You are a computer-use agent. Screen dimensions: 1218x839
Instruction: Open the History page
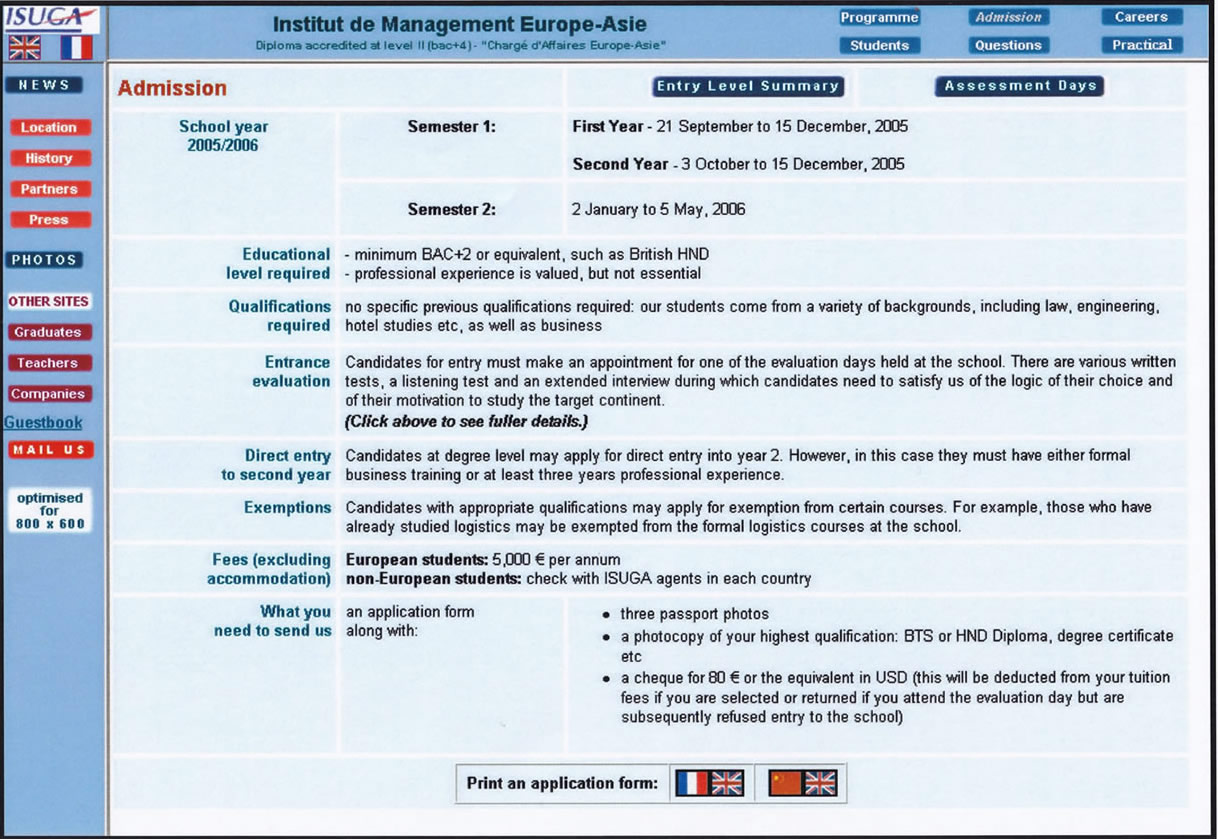[49, 158]
